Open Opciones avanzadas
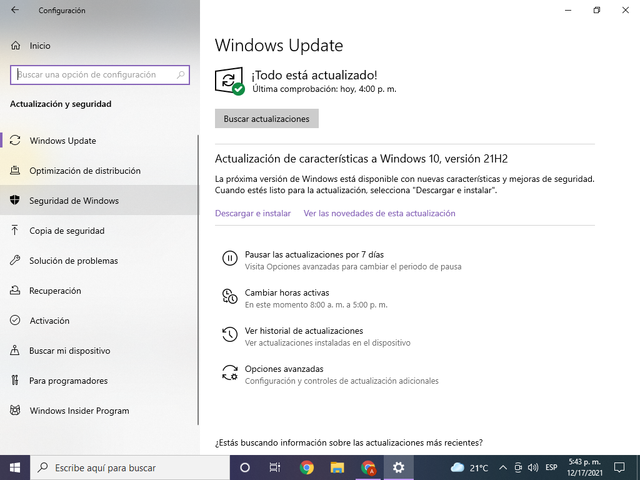The width and height of the screenshot is (640, 480). 330,374
